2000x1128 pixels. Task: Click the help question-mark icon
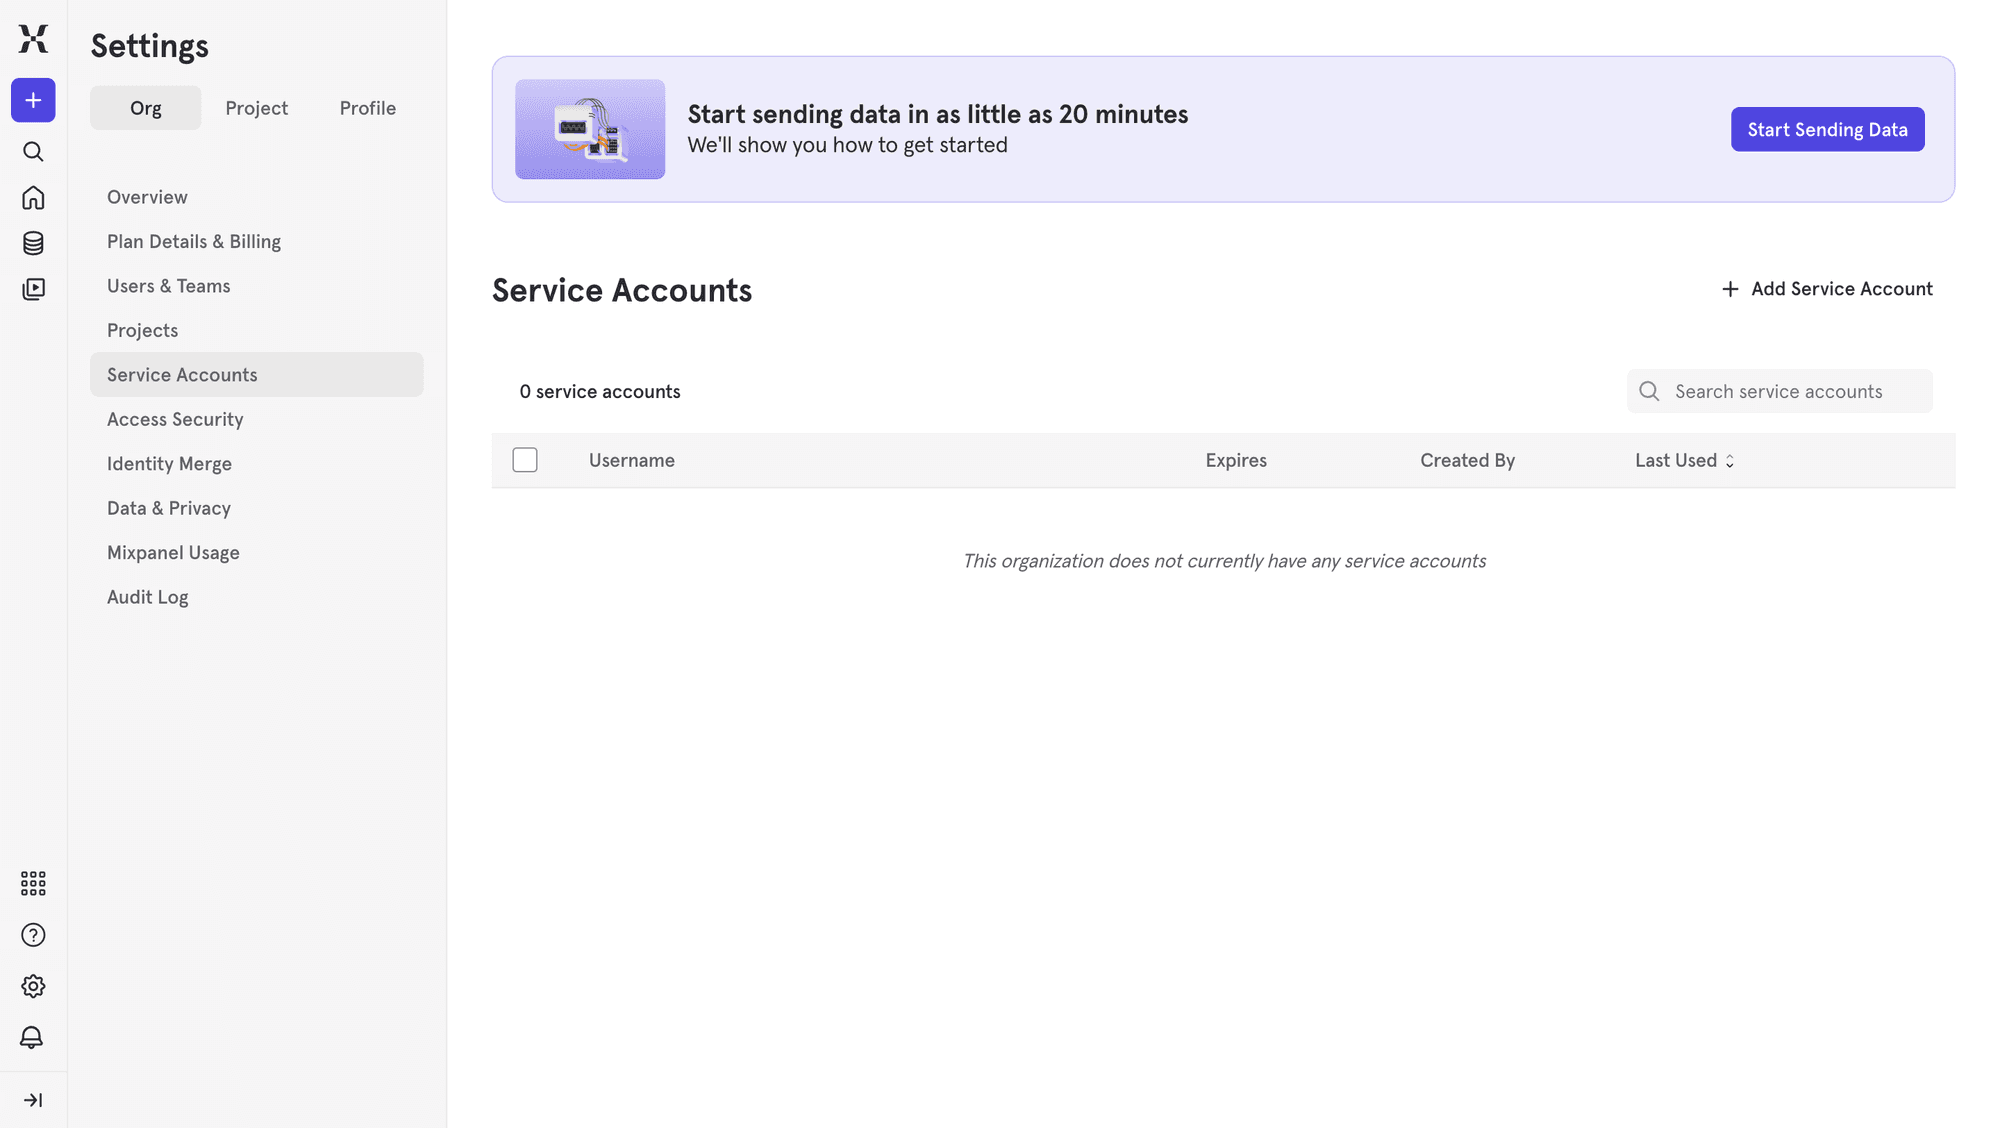point(33,934)
